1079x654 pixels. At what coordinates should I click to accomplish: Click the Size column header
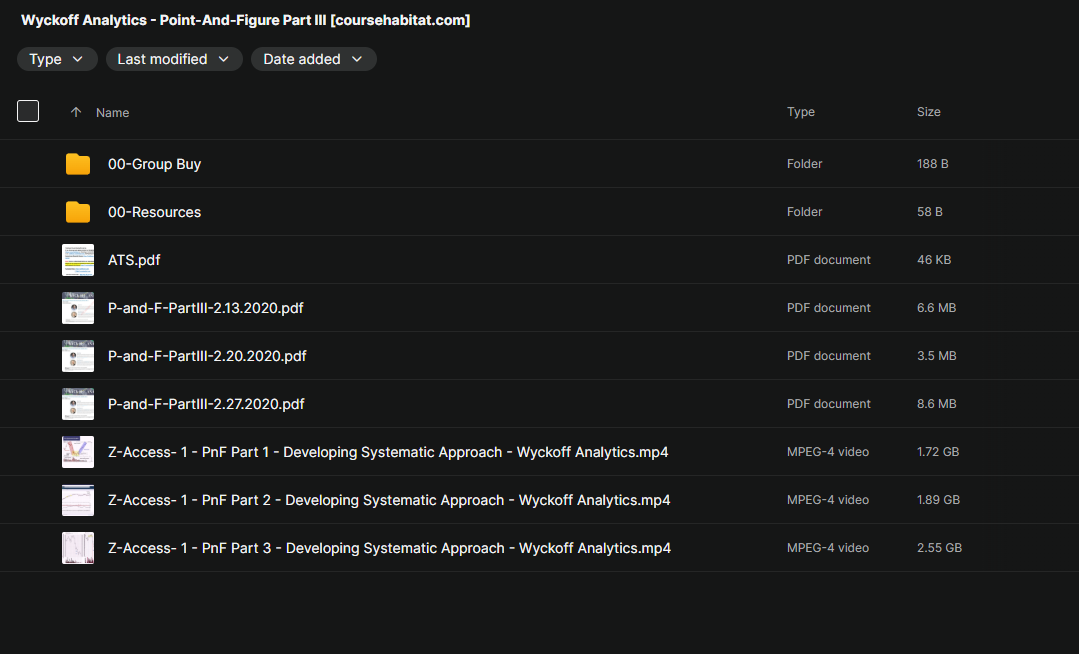928,112
